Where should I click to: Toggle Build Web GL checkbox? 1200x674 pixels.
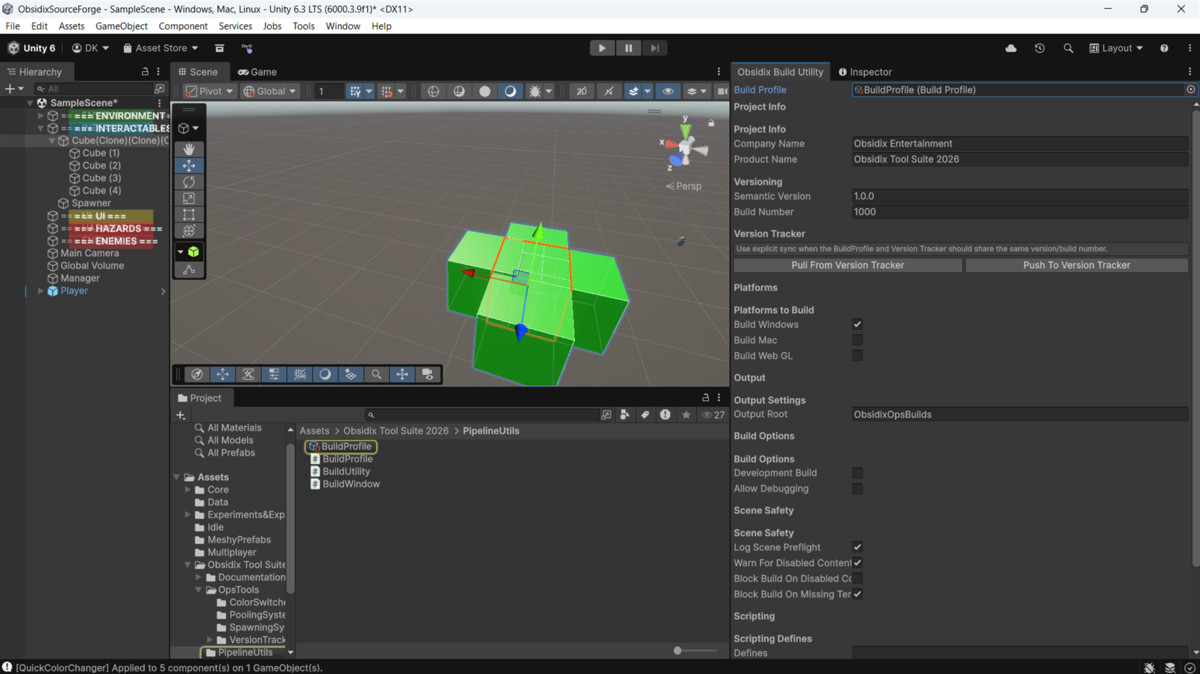[857, 356]
